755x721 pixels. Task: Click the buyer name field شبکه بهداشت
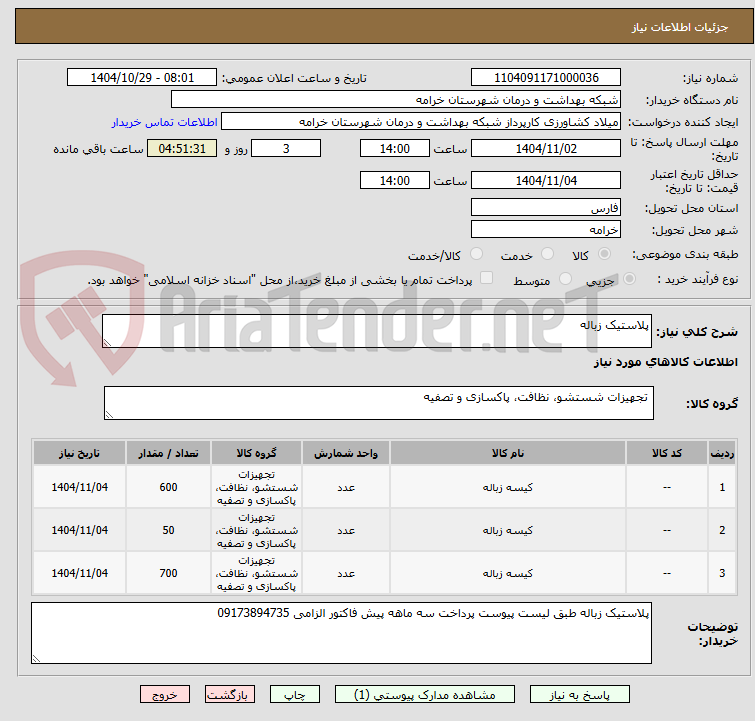(396, 100)
